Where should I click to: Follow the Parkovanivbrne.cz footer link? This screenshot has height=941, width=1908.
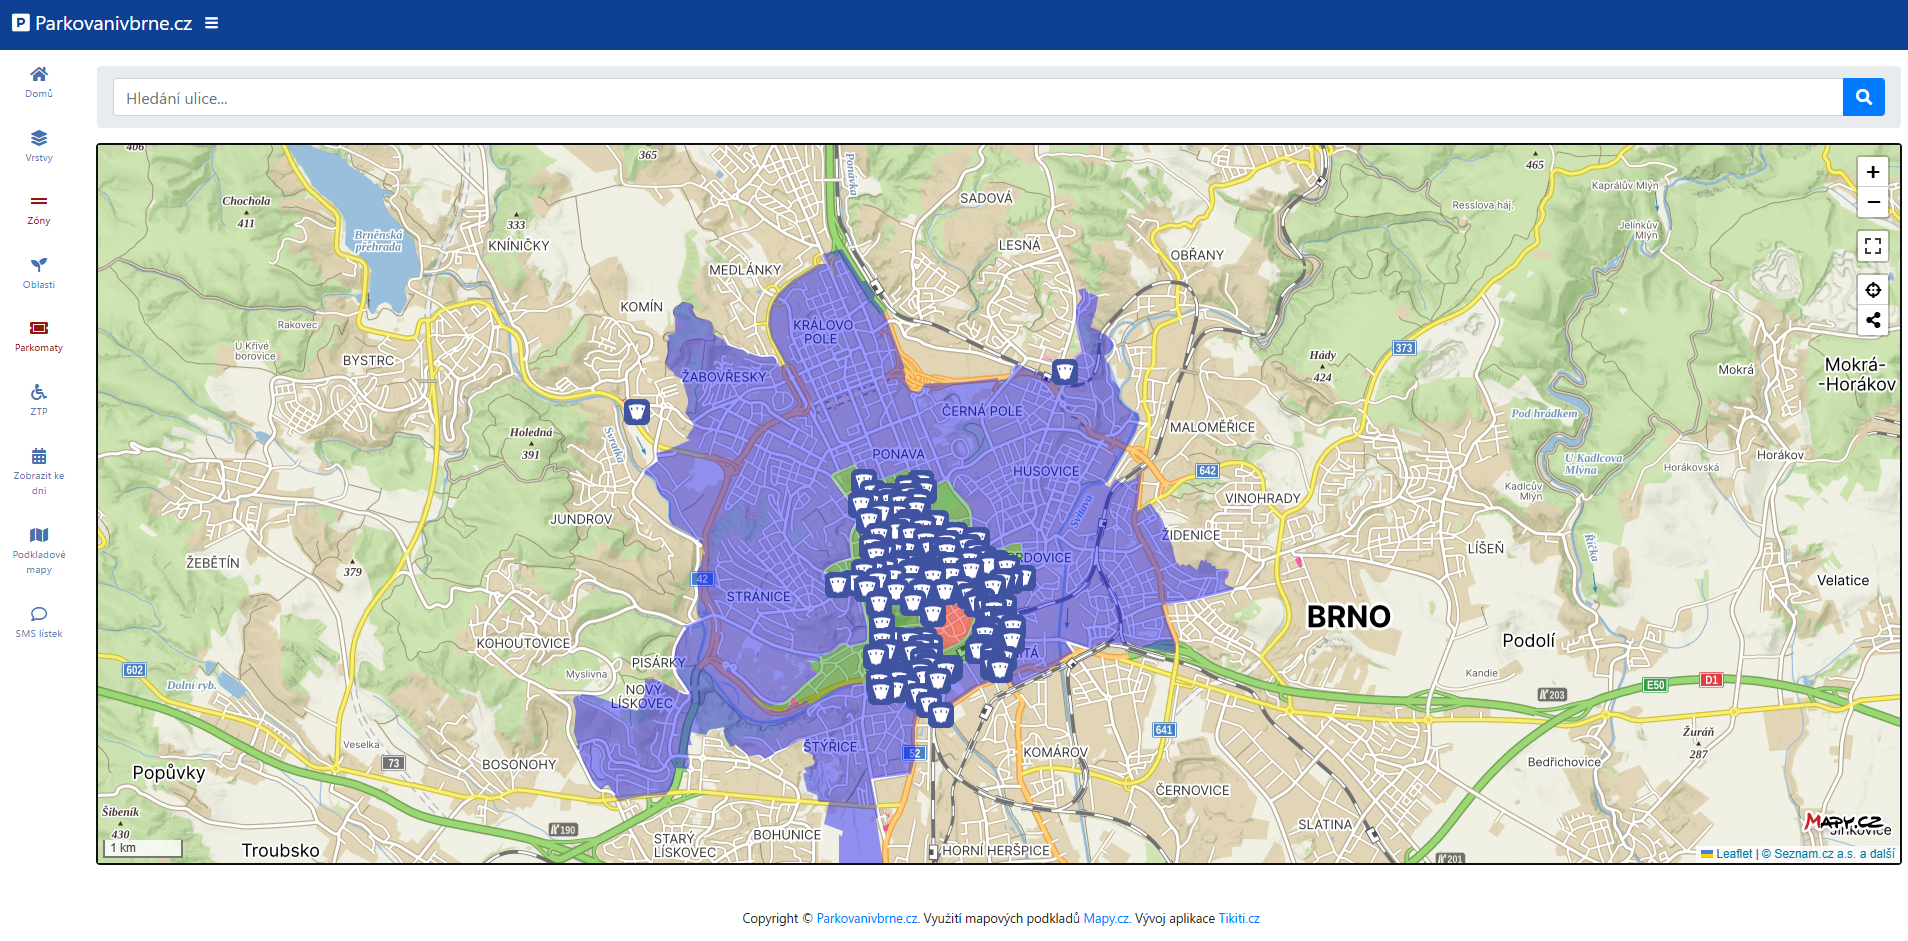coord(868,918)
